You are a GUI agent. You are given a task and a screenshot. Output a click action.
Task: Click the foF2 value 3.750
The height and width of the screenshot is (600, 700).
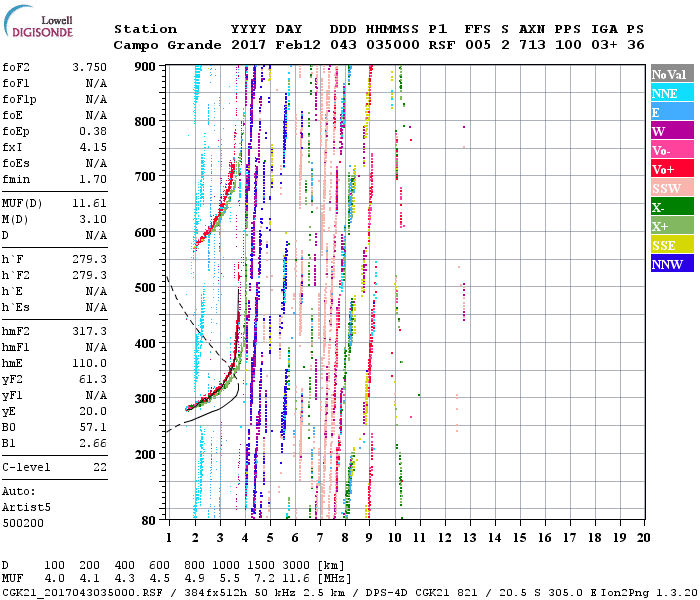pyautogui.click(x=89, y=67)
